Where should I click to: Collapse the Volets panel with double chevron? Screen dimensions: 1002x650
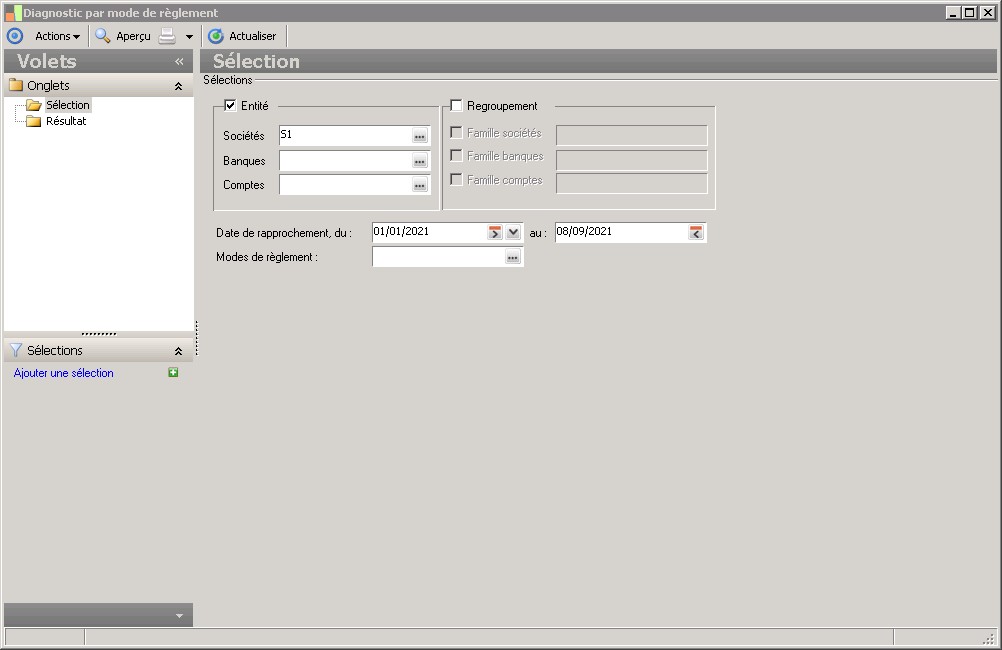click(x=179, y=61)
